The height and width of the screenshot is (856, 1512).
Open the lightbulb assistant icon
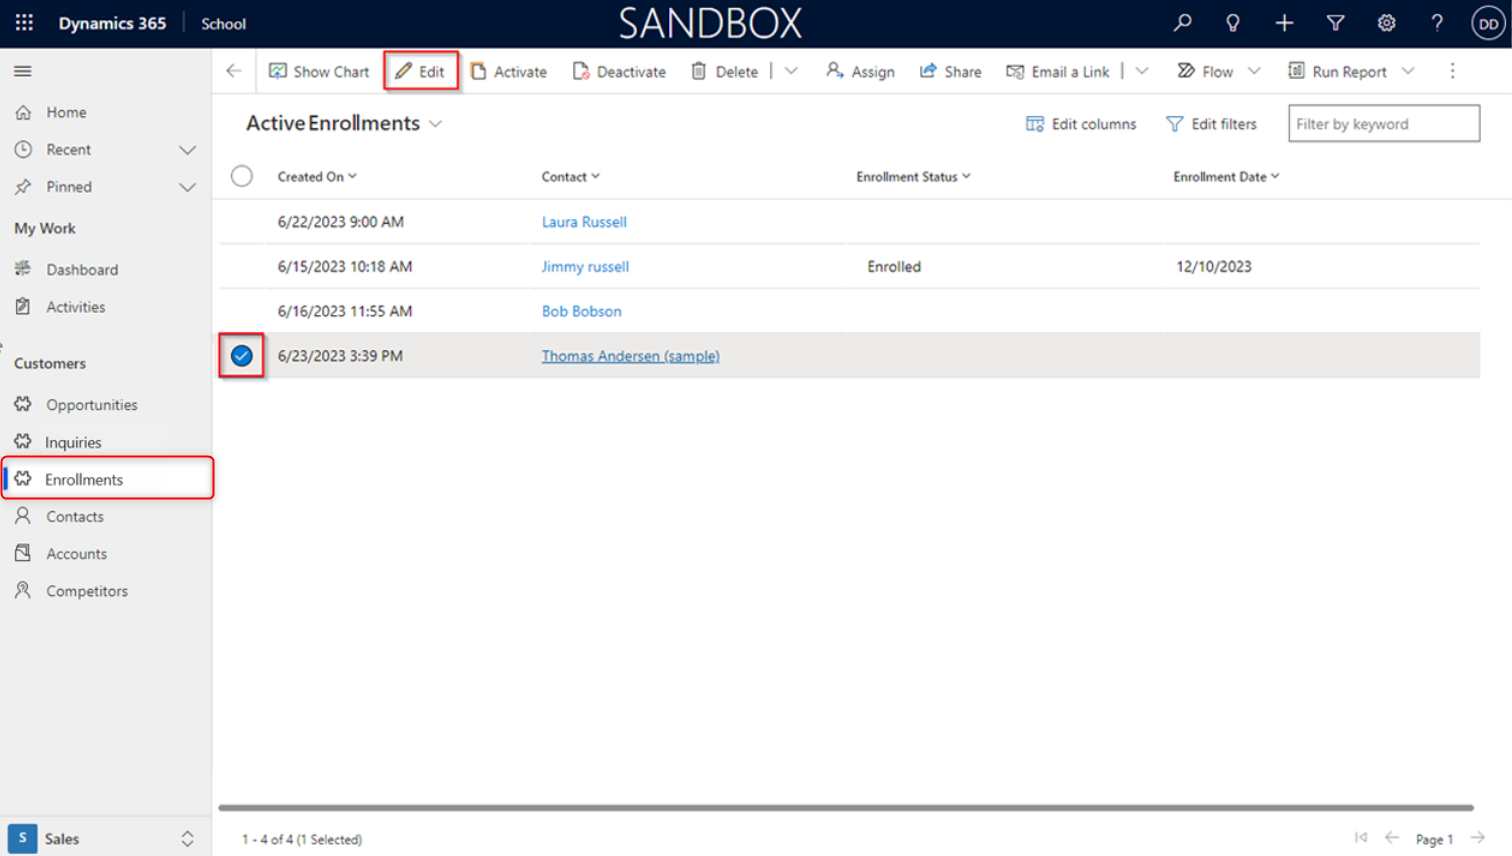(x=1233, y=23)
